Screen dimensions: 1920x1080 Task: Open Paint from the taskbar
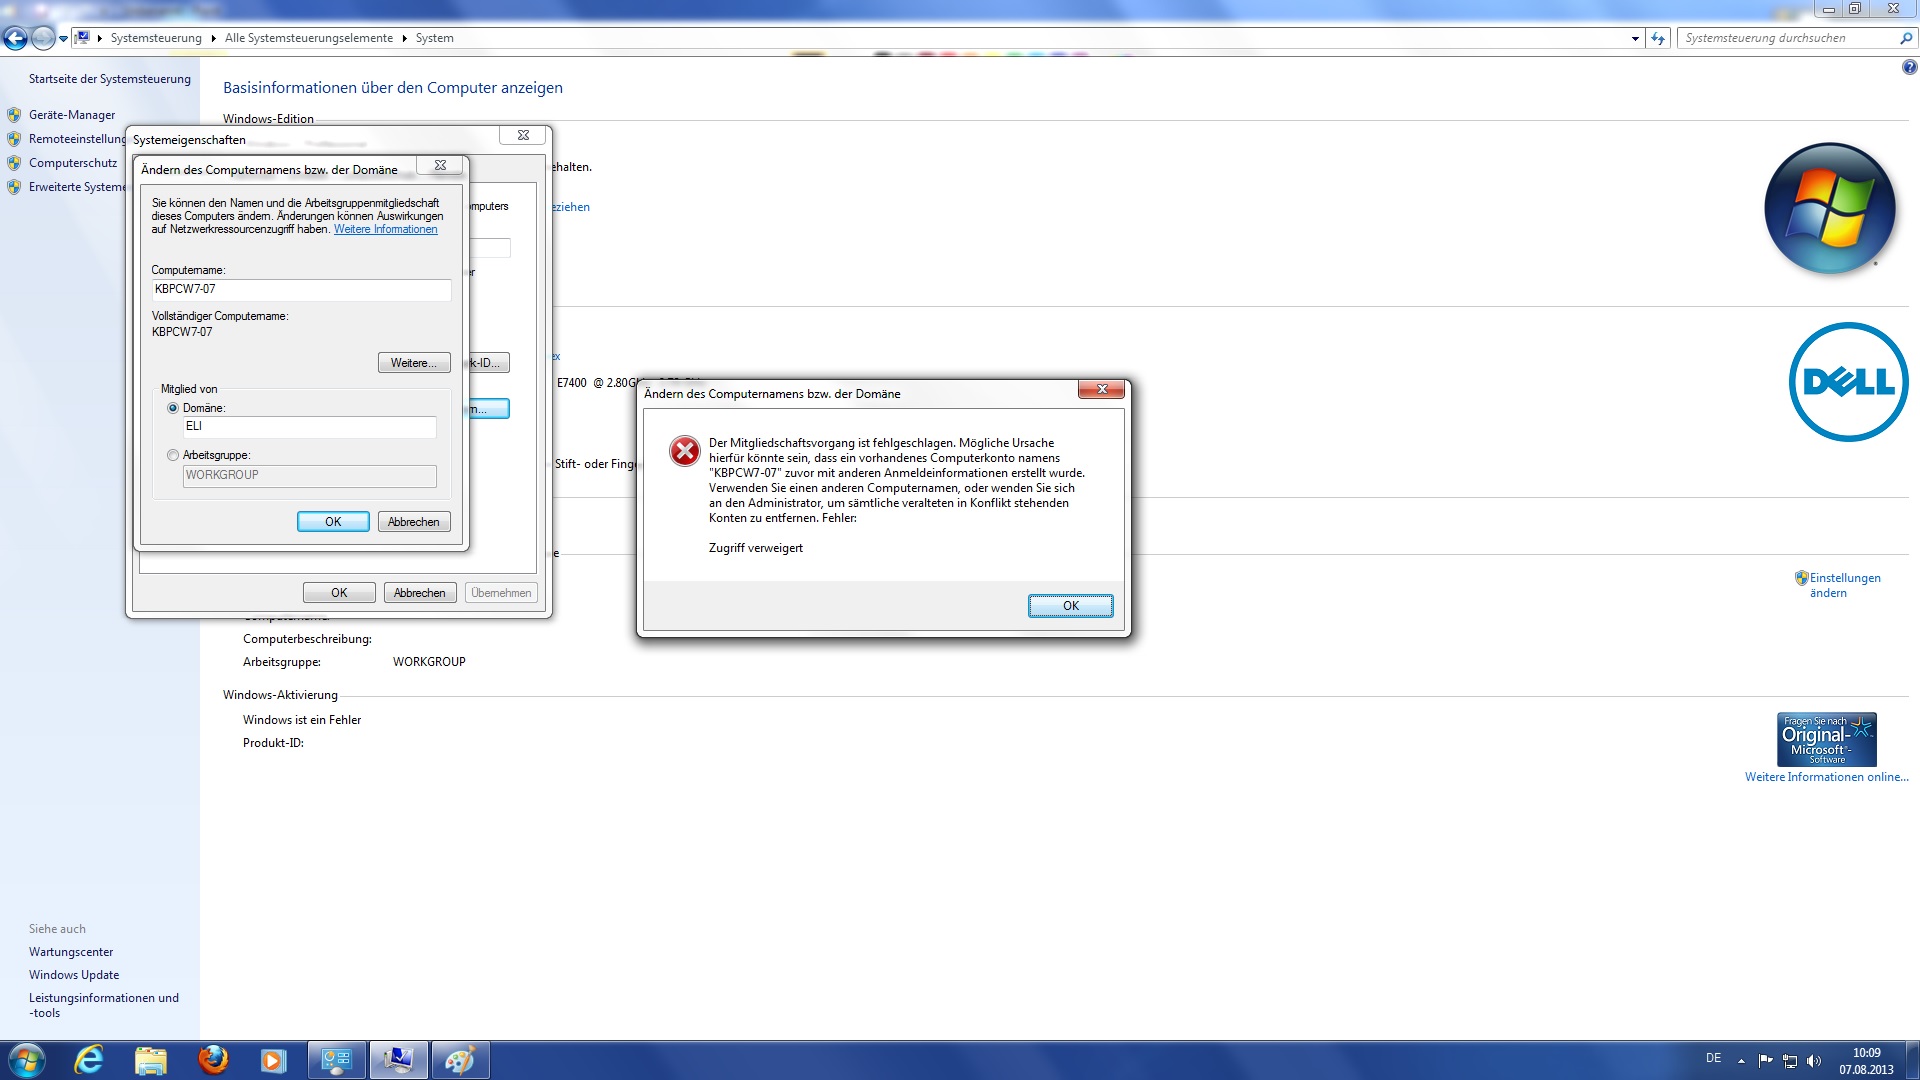click(x=459, y=1060)
